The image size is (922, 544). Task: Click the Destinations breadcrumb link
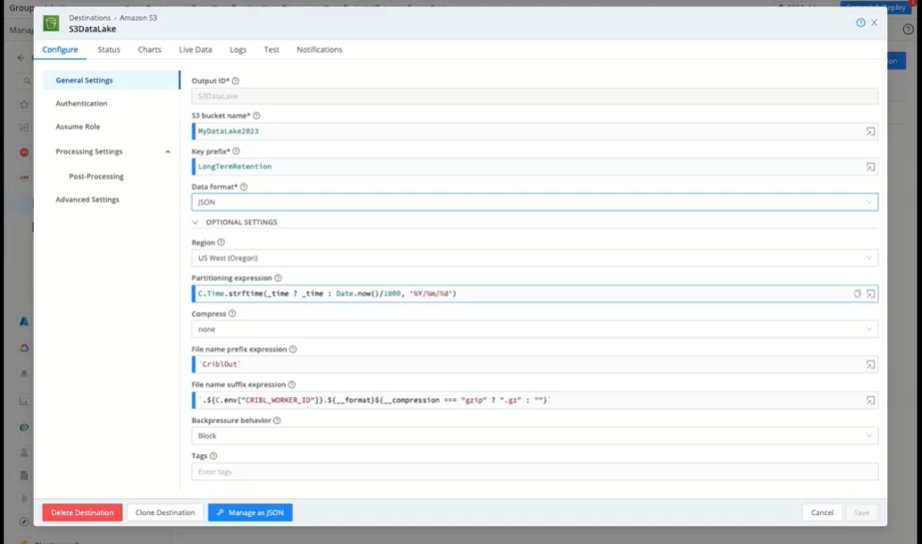pyautogui.click(x=89, y=18)
